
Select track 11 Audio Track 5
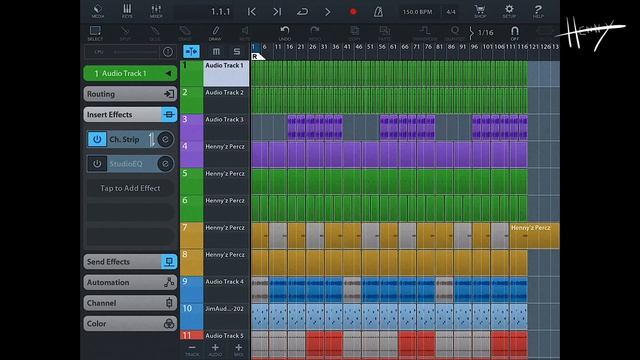[x=226, y=336]
